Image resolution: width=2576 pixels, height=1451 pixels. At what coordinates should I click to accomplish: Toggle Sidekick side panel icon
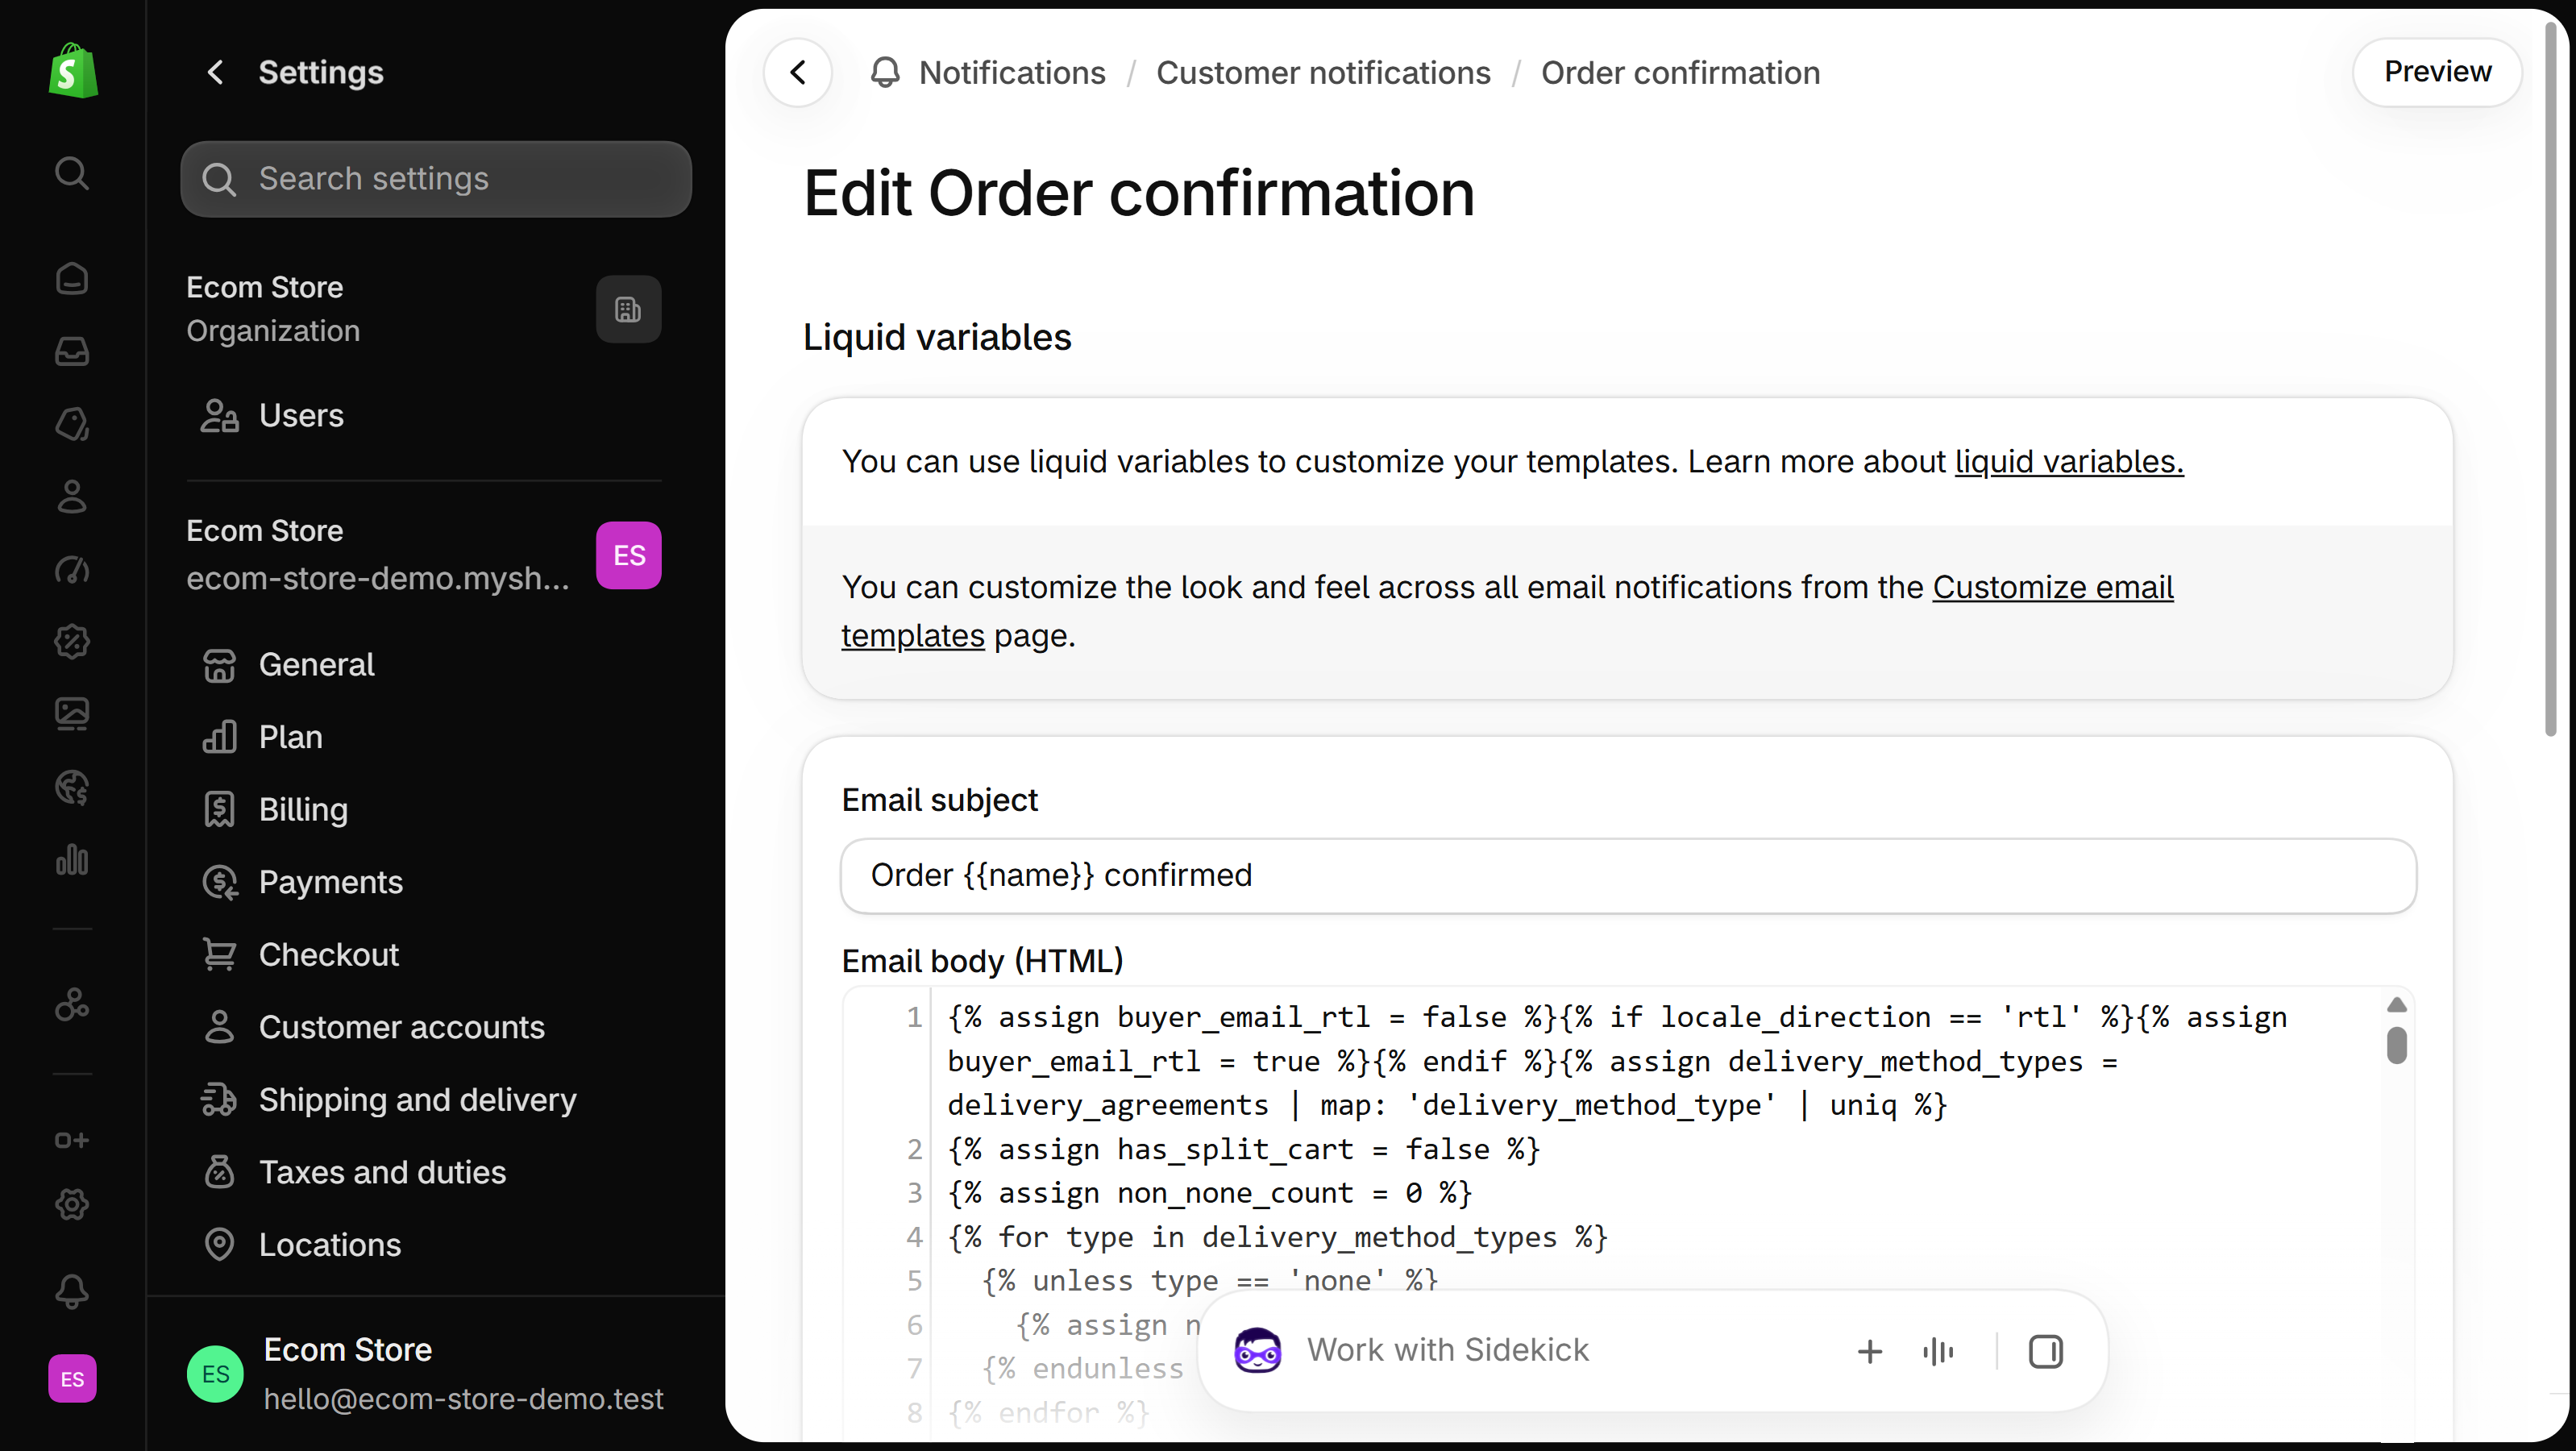point(2046,1352)
